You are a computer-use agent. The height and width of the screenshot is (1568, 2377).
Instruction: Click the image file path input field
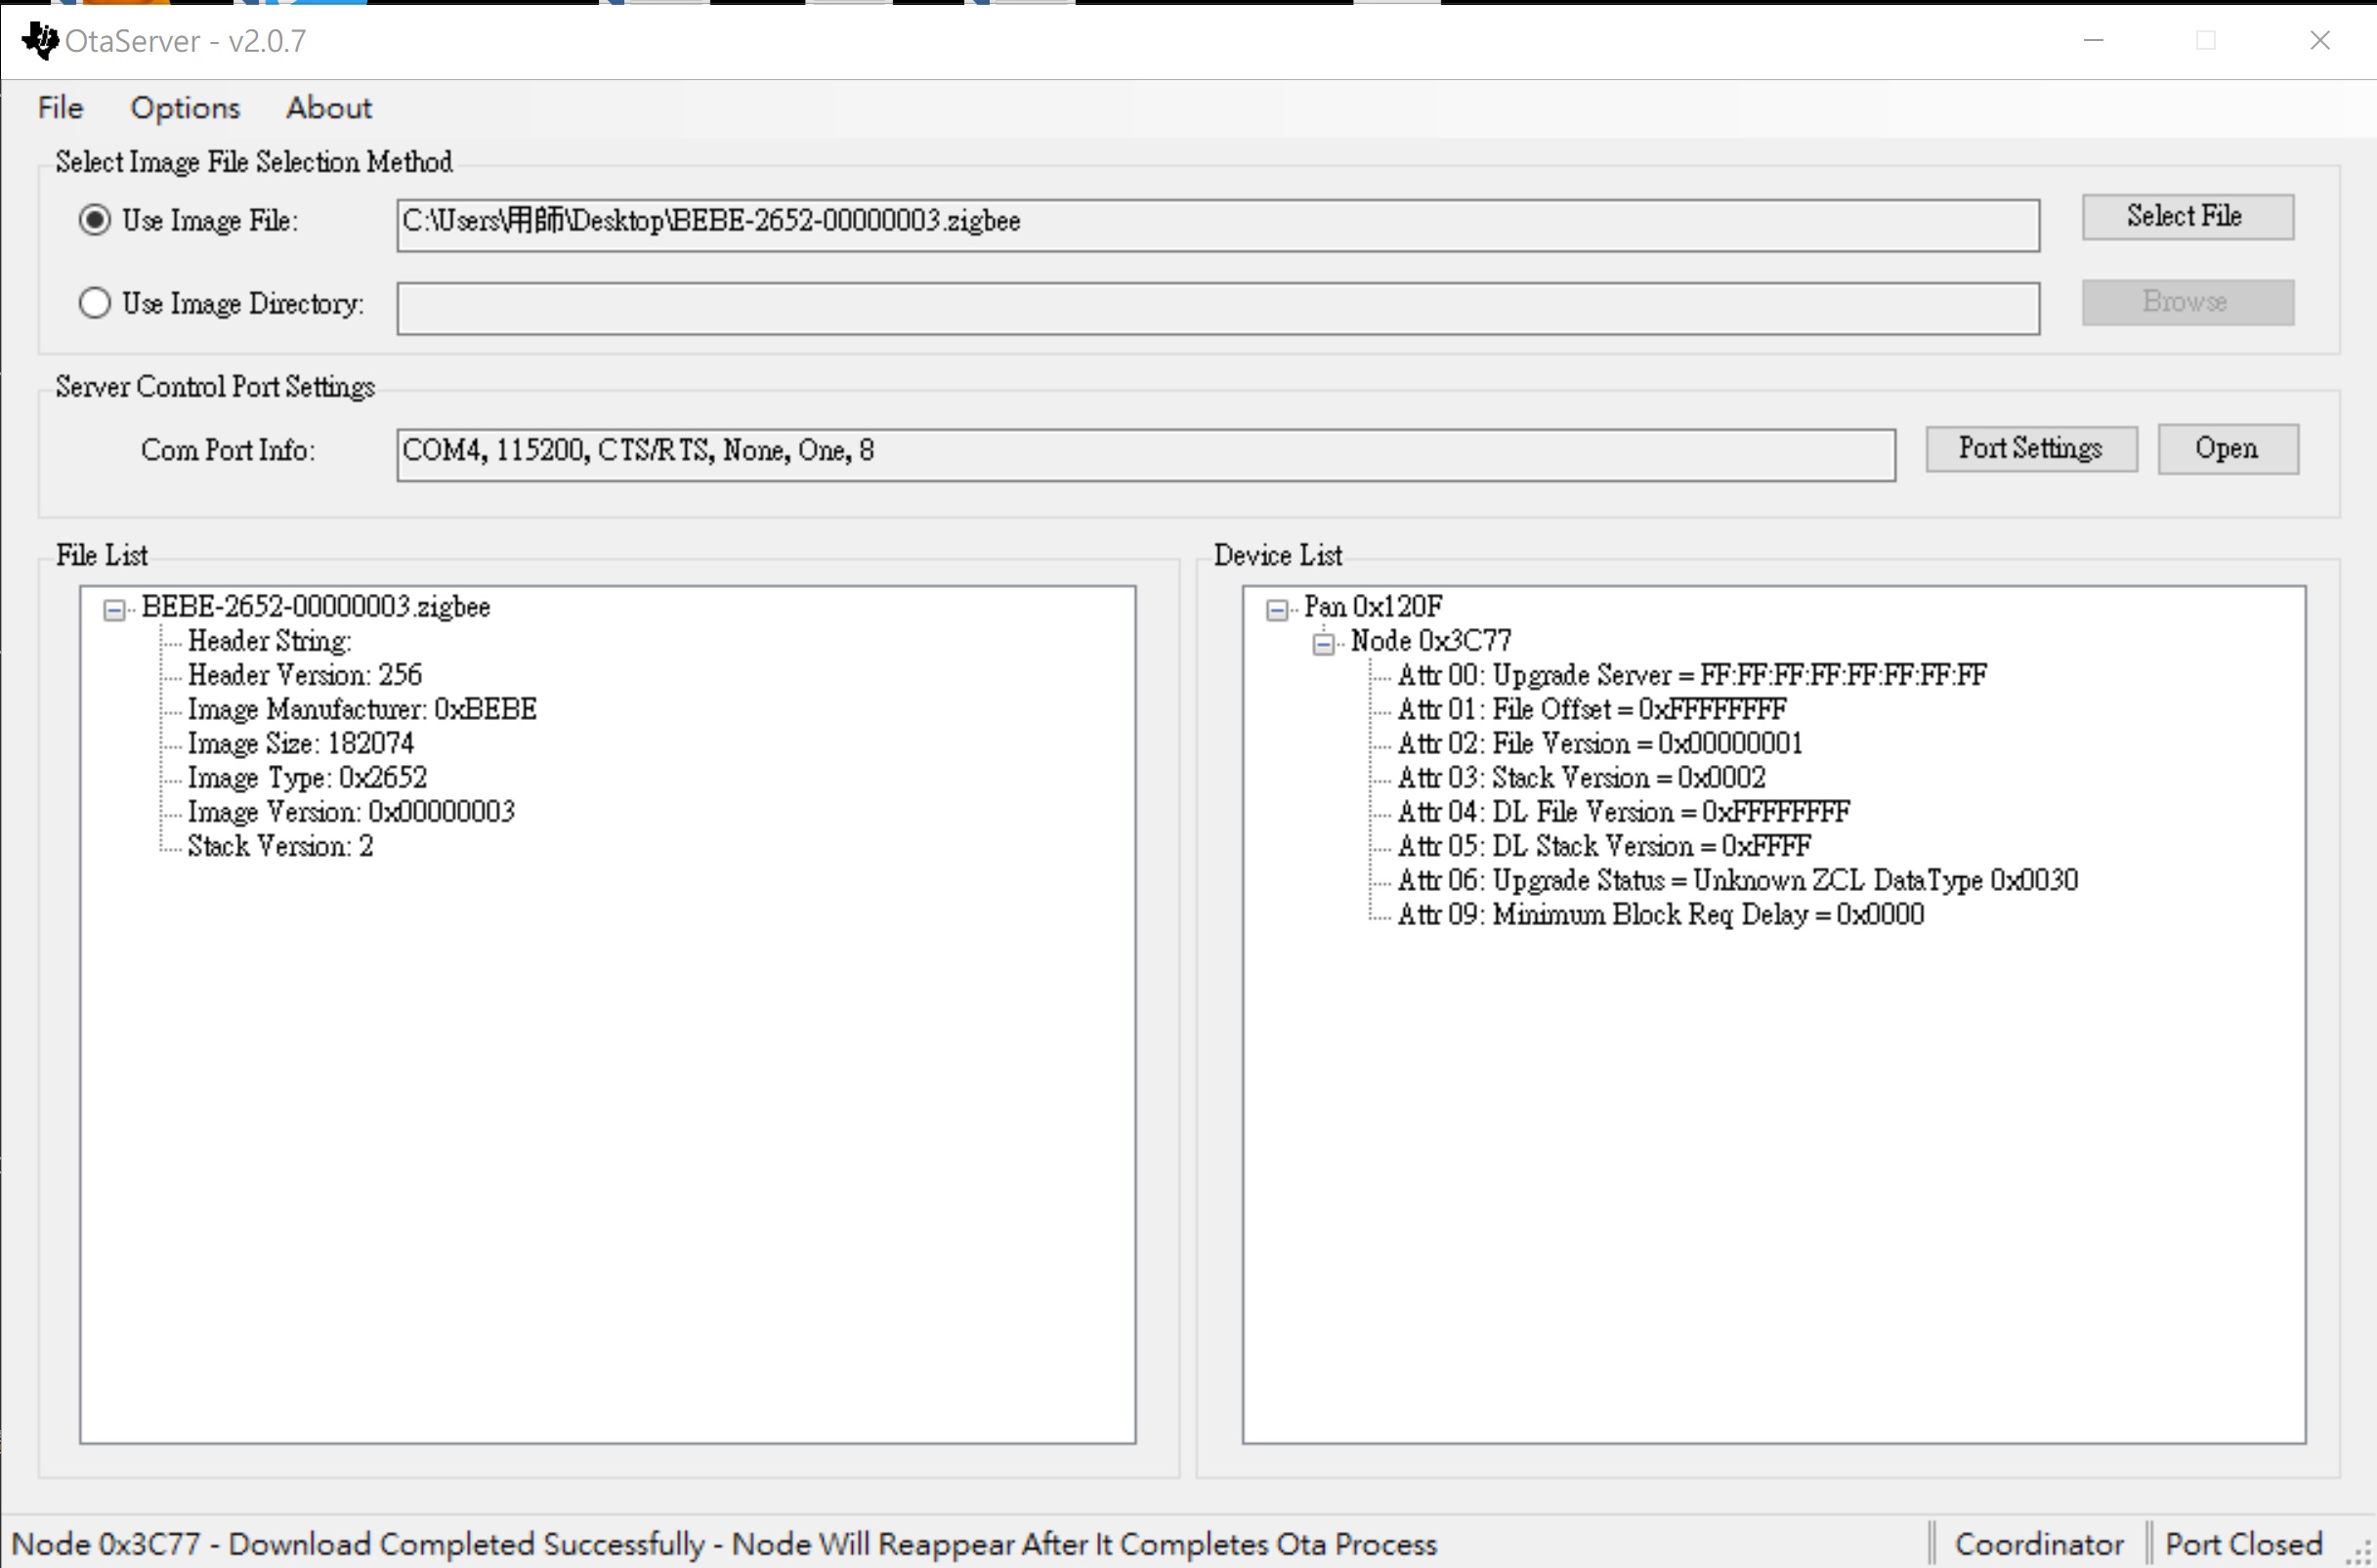coord(1218,225)
